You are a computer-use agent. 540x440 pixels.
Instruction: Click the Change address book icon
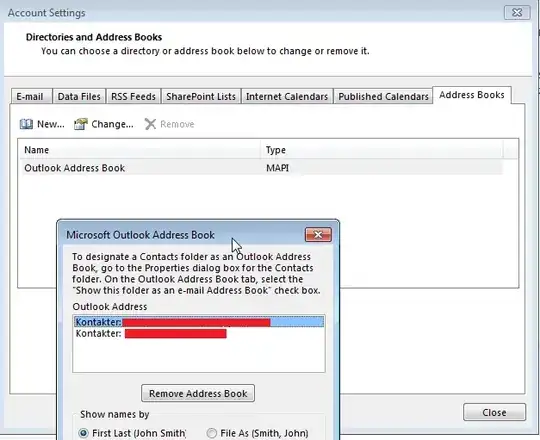click(81, 124)
